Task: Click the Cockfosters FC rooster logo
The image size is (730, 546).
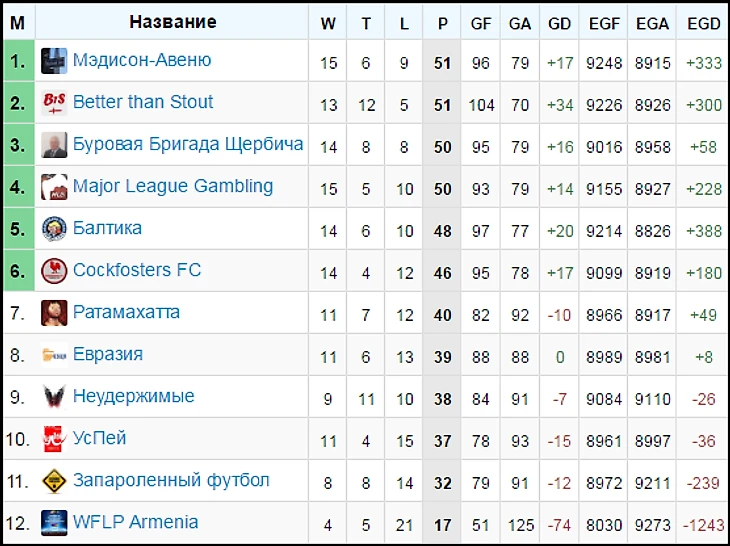Action: click(54, 271)
